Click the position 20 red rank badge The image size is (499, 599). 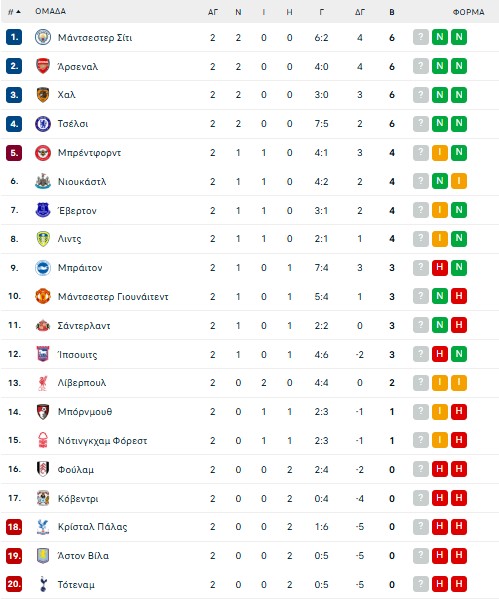pyautogui.click(x=14, y=584)
